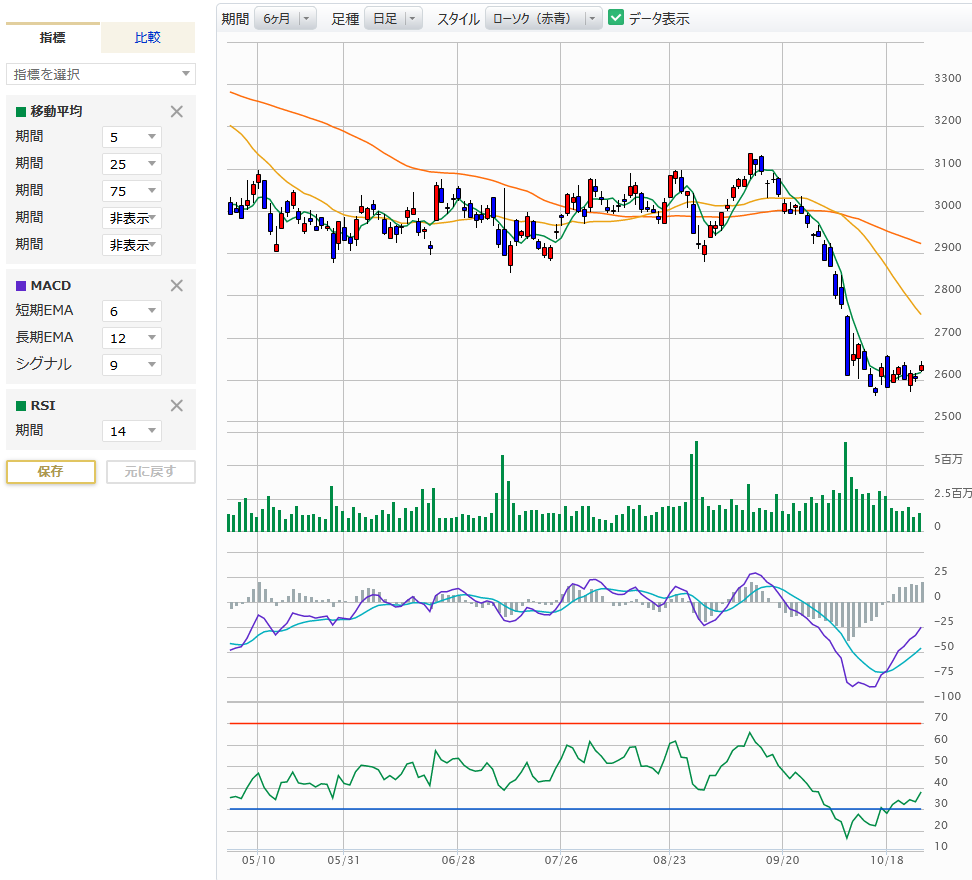Open the MACD シグナル 9 dropdown
The width and height of the screenshot is (972, 880).
[x=132, y=365]
